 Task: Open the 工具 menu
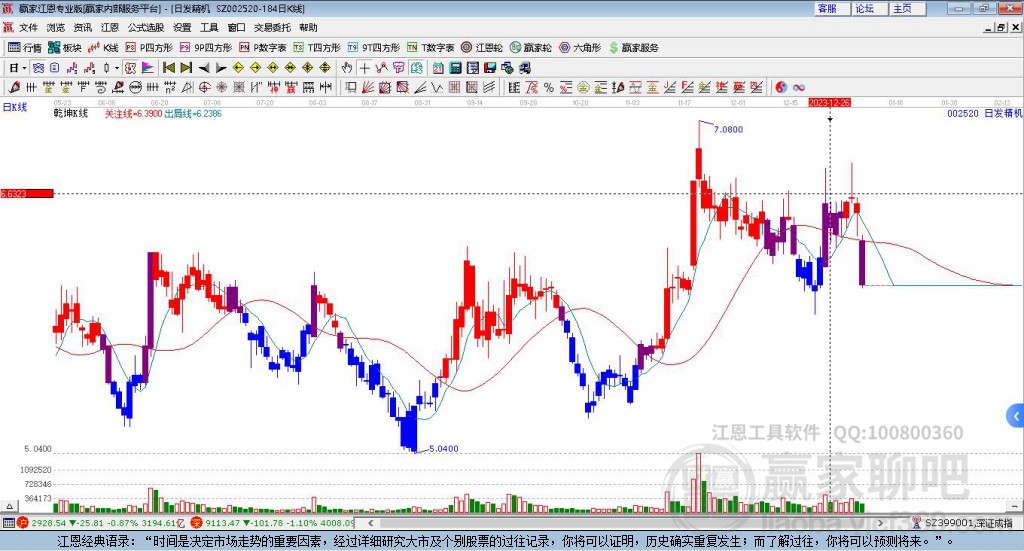209,27
